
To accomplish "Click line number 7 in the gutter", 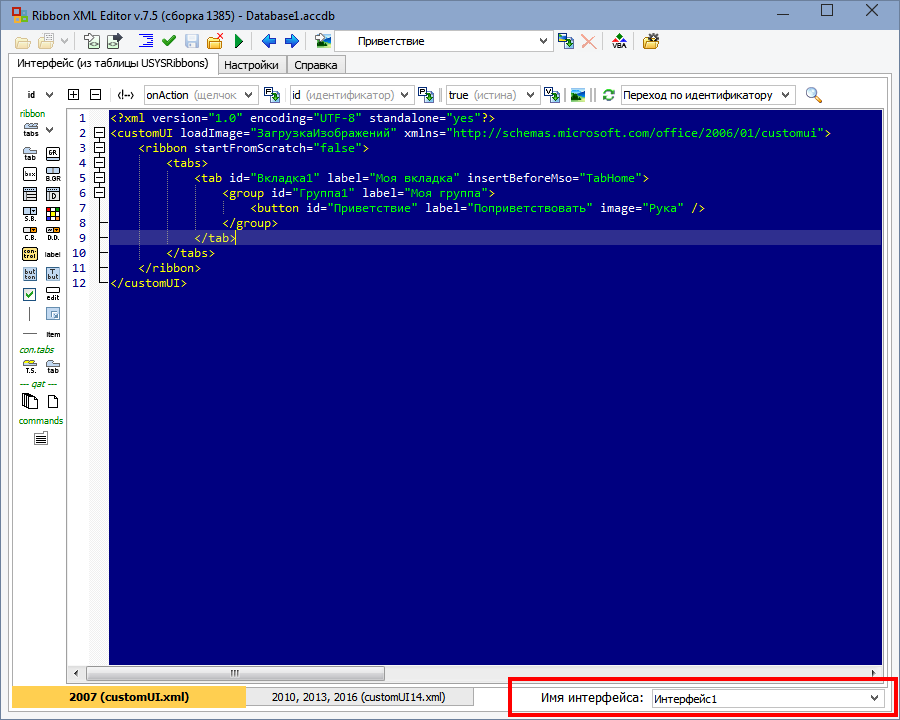I will [x=82, y=208].
